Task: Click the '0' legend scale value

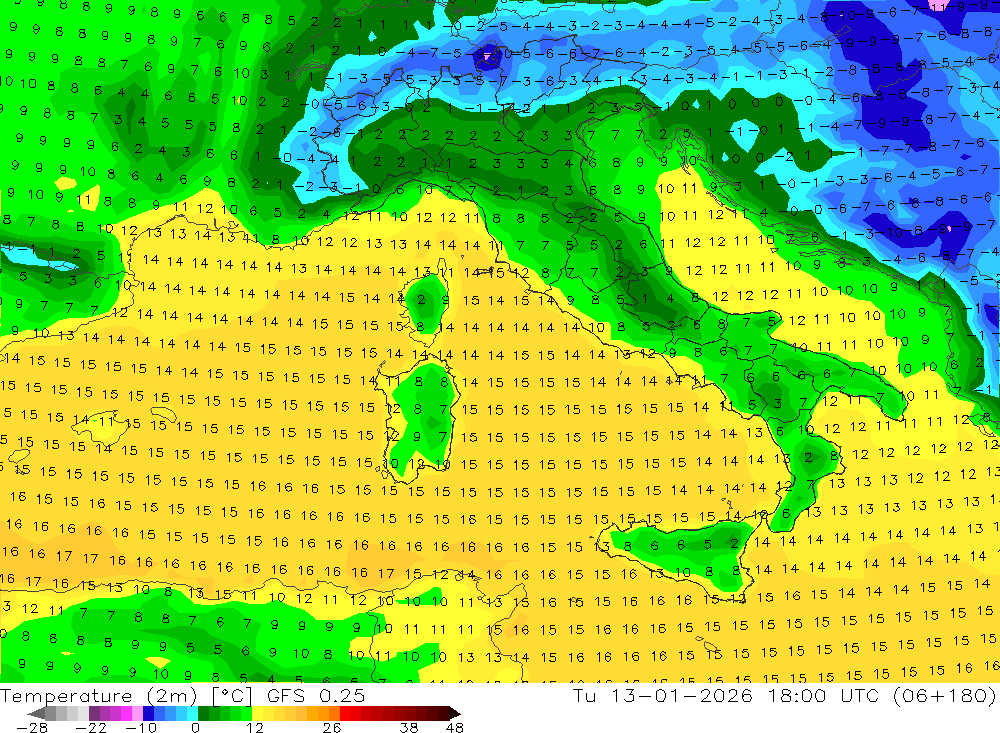Action: point(195,727)
